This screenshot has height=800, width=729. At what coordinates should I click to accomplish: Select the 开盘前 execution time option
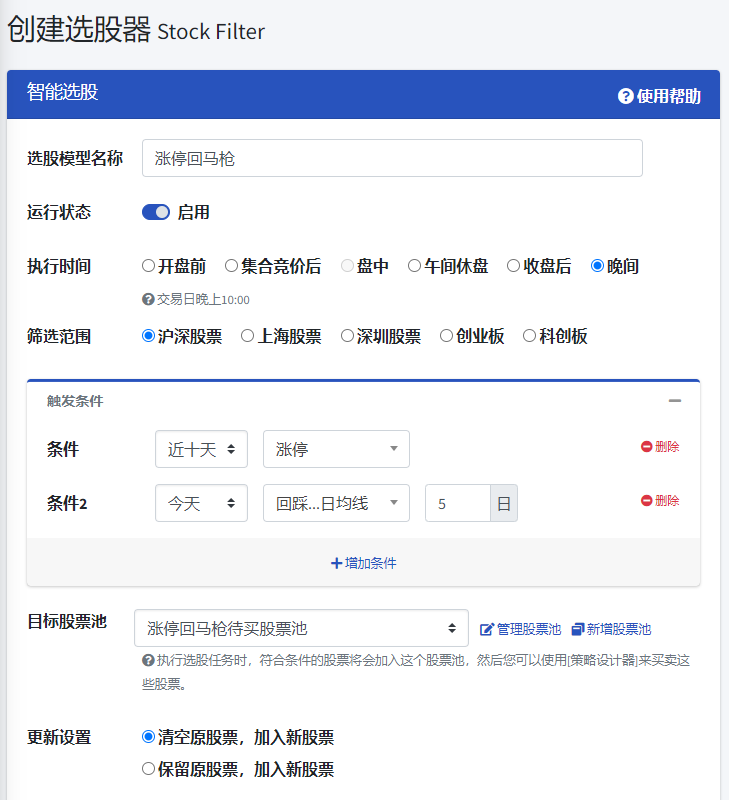tap(149, 266)
